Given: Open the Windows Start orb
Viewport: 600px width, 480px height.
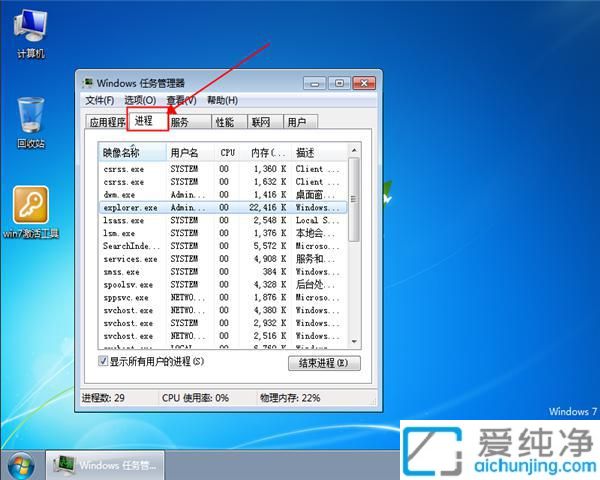Looking at the screenshot, I should (21, 465).
